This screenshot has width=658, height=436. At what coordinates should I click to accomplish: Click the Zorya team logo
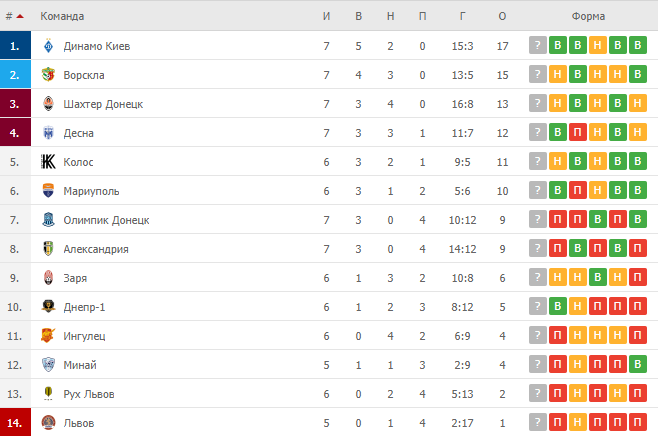click(x=48, y=278)
